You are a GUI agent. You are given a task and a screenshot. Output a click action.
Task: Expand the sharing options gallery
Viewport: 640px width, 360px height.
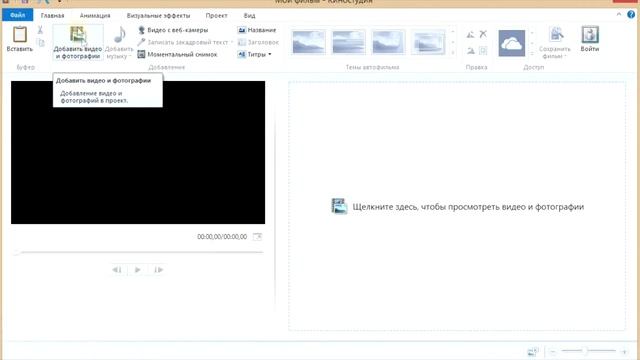(x=532, y=53)
